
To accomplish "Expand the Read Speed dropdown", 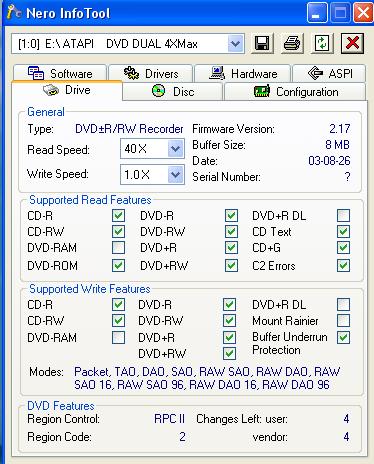I will tap(175, 149).
